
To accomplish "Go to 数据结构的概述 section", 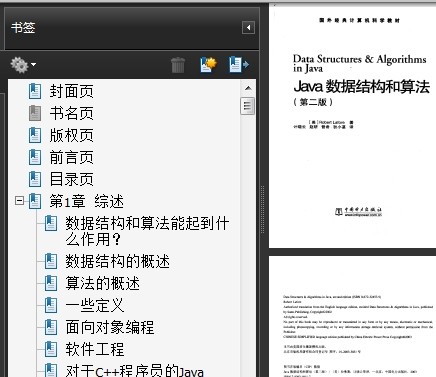I will coord(117,261).
